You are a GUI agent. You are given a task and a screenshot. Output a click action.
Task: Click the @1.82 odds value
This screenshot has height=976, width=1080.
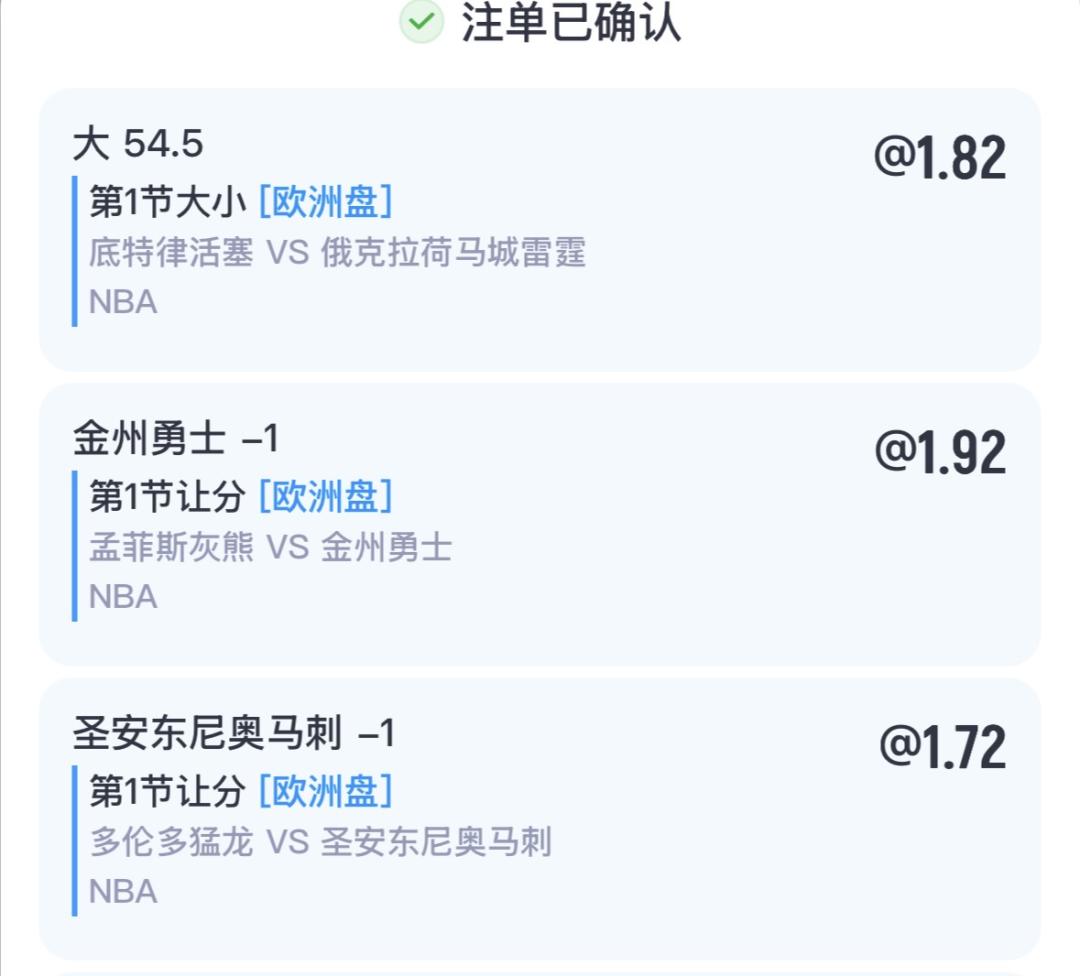pyautogui.click(x=940, y=158)
